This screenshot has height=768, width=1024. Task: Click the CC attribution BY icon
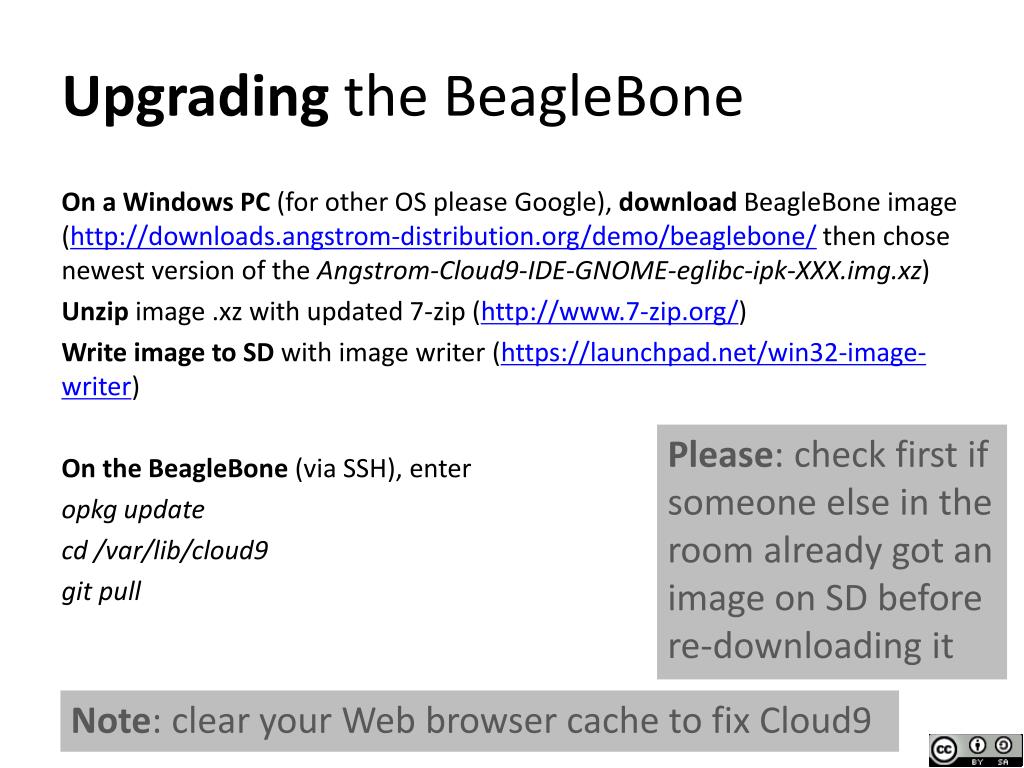(x=978, y=746)
